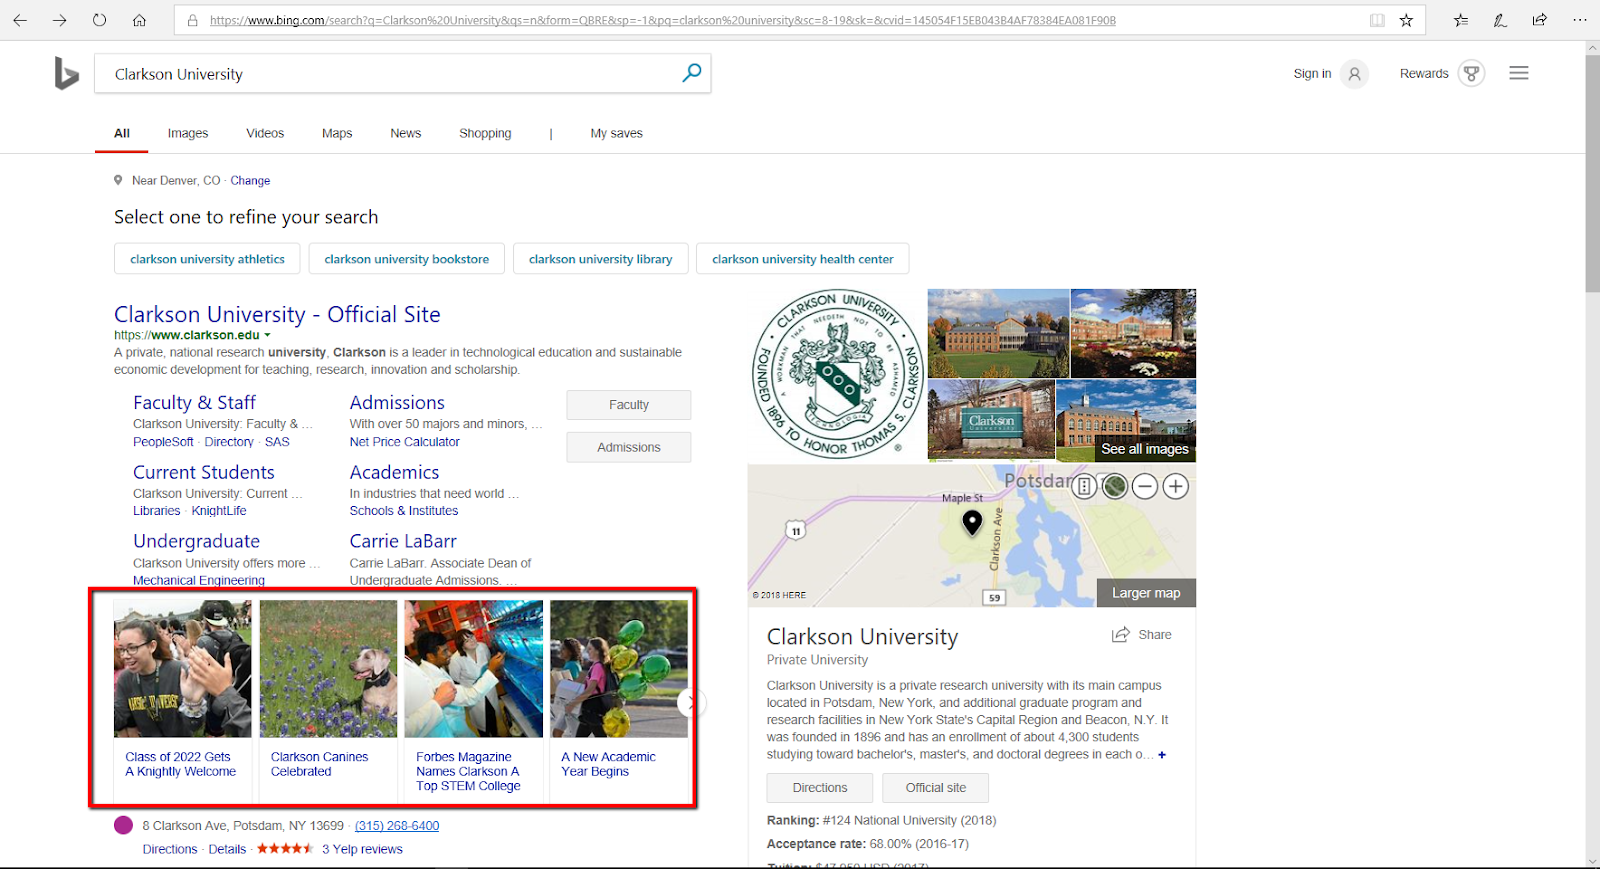Expand the www.clarkson.edu URL dropdown arrow

[x=267, y=336]
